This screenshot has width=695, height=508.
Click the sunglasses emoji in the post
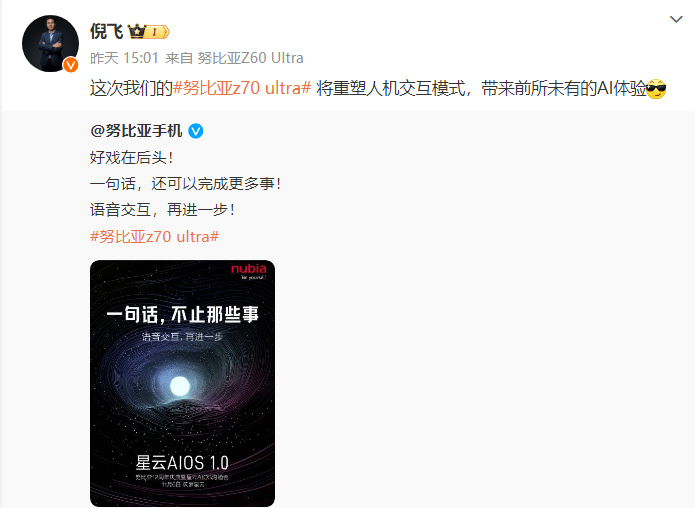(x=656, y=89)
